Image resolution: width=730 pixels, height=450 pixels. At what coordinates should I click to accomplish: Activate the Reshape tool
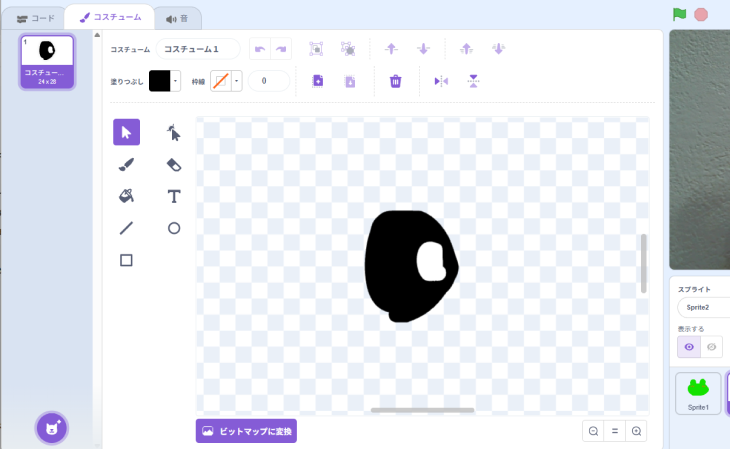tap(174, 132)
